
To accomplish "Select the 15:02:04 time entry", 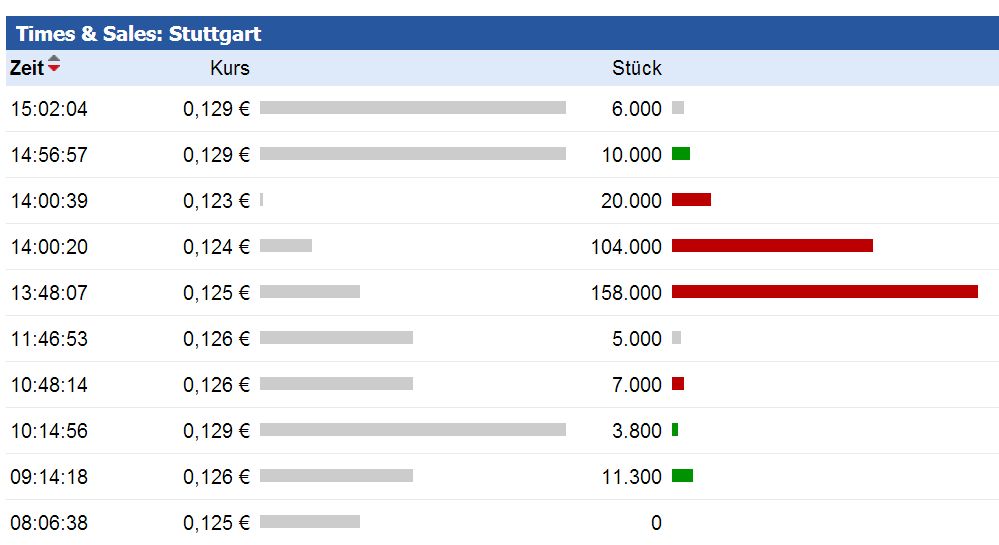I will pos(49,109).
